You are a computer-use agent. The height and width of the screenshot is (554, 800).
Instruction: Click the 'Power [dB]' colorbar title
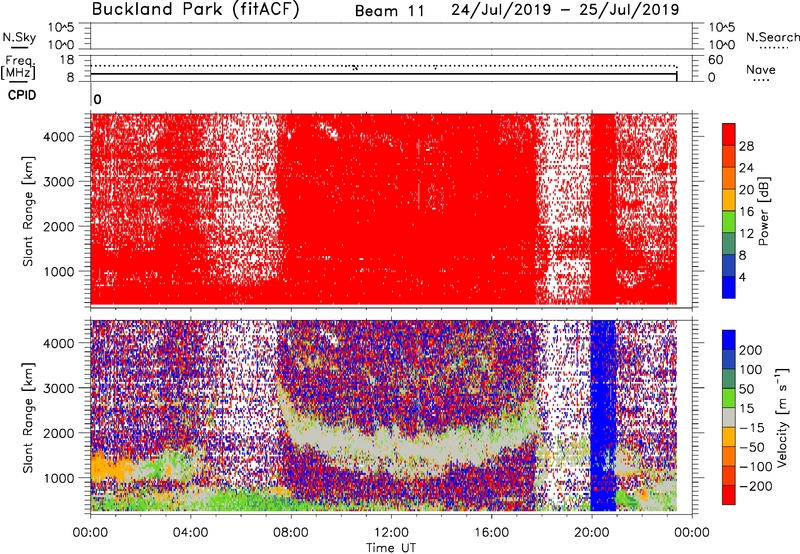pyautogui.click(x=764, y=211)
